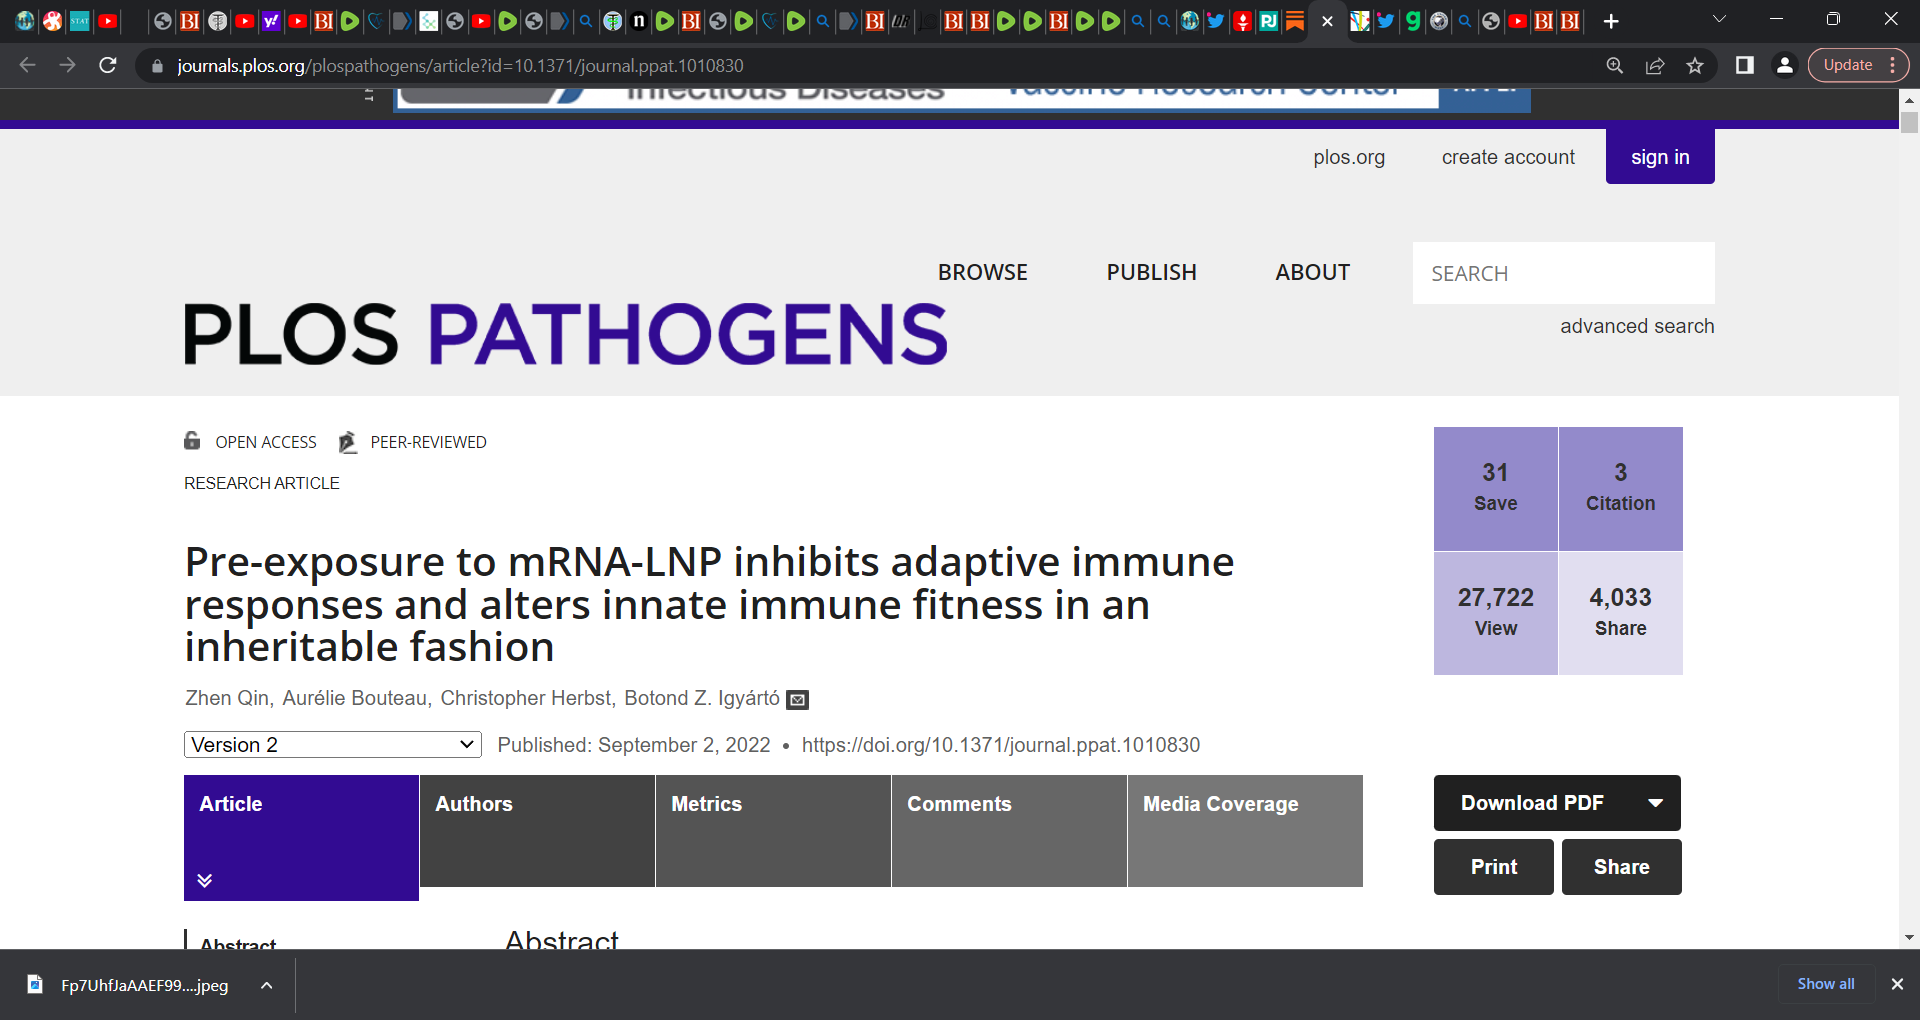1920x1020 pixels.
Task: Open the Version 2 dropdown
Action: [x=333, y=745]
